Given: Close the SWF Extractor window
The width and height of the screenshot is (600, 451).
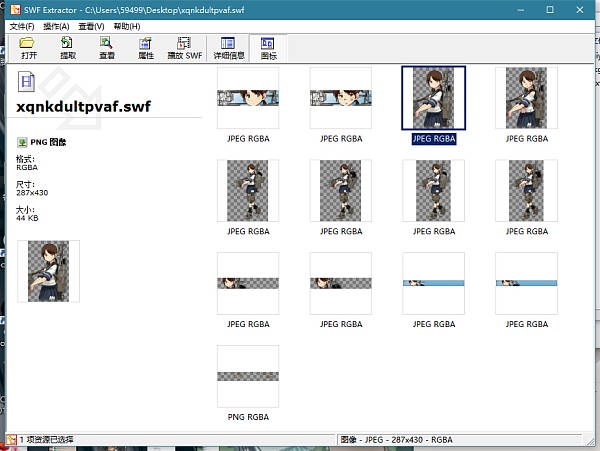Looking at the screenshot, I should click(580, 10).
